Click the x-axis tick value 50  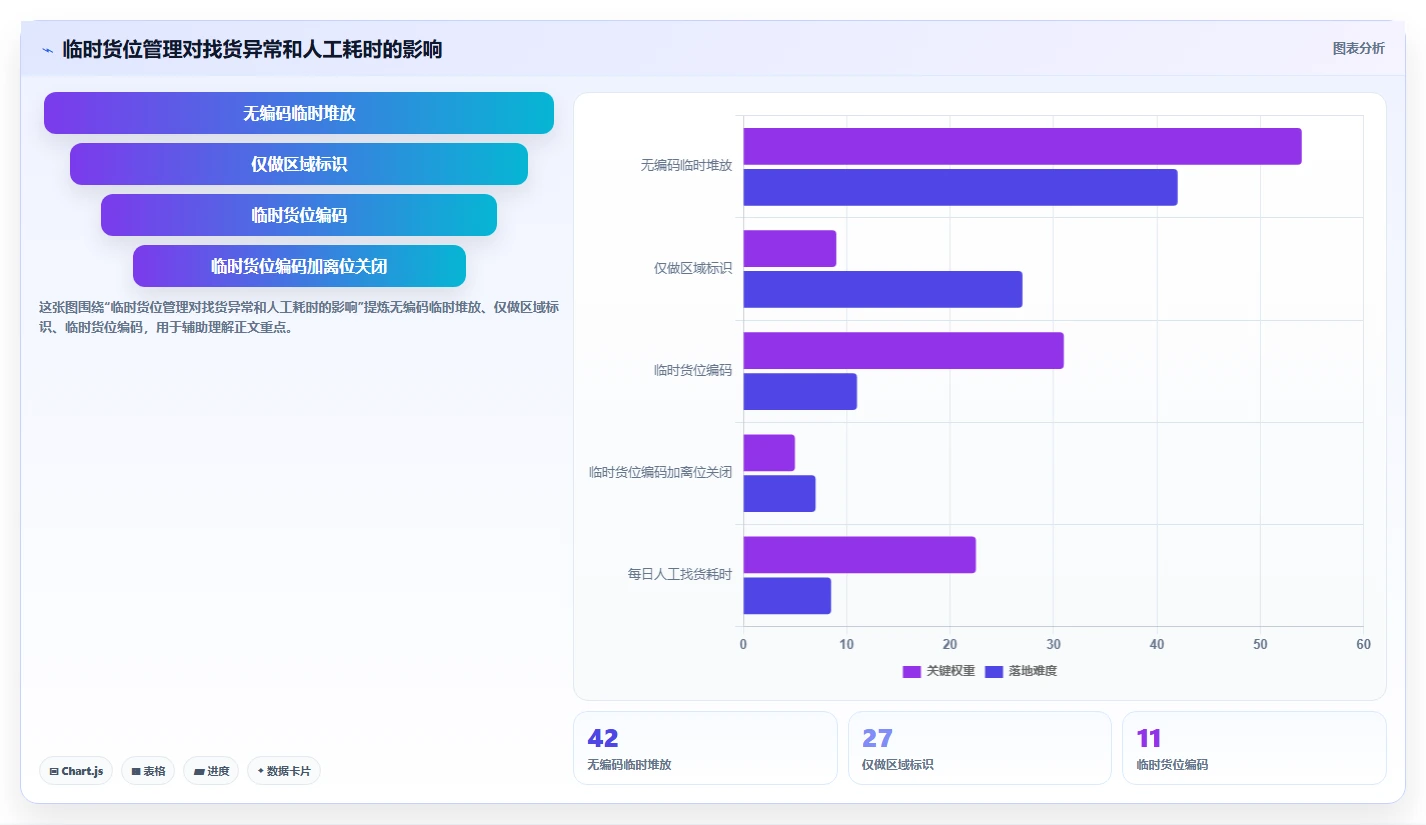coord(1260,644)
